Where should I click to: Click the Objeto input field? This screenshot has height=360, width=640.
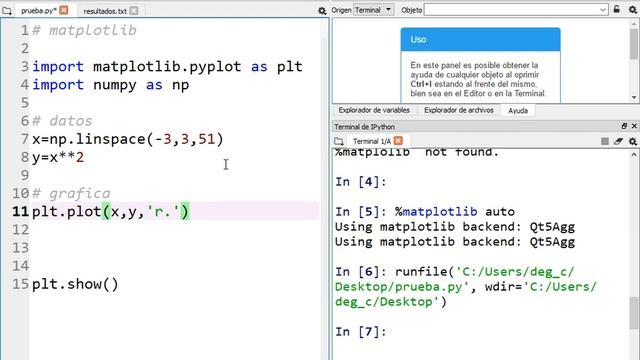[x=511, y=10]
